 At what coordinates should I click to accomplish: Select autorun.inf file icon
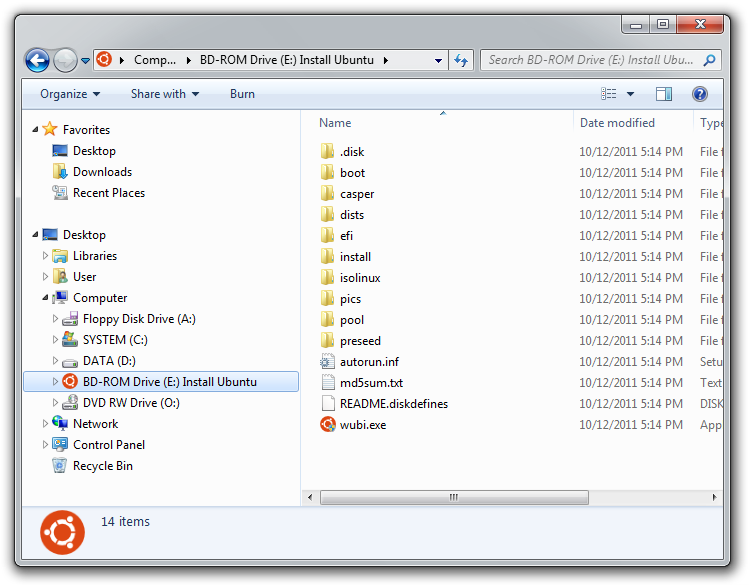327,362
